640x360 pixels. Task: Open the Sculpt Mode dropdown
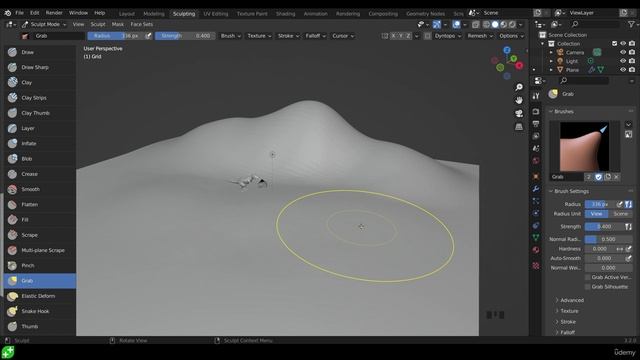point(44,24)
